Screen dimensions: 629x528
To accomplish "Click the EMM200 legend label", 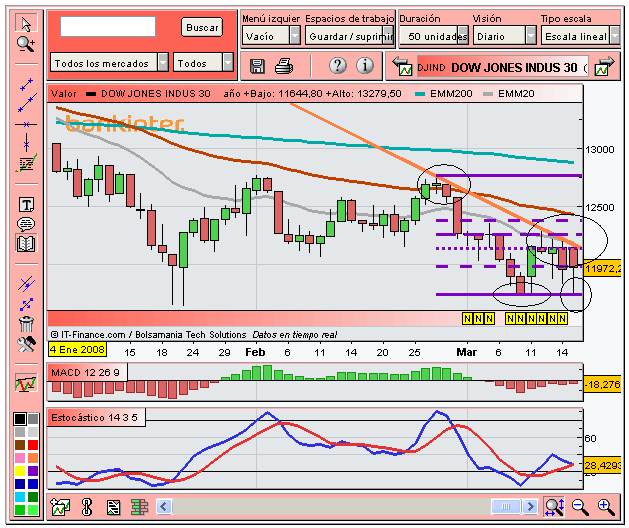I will tap(451, 94).
